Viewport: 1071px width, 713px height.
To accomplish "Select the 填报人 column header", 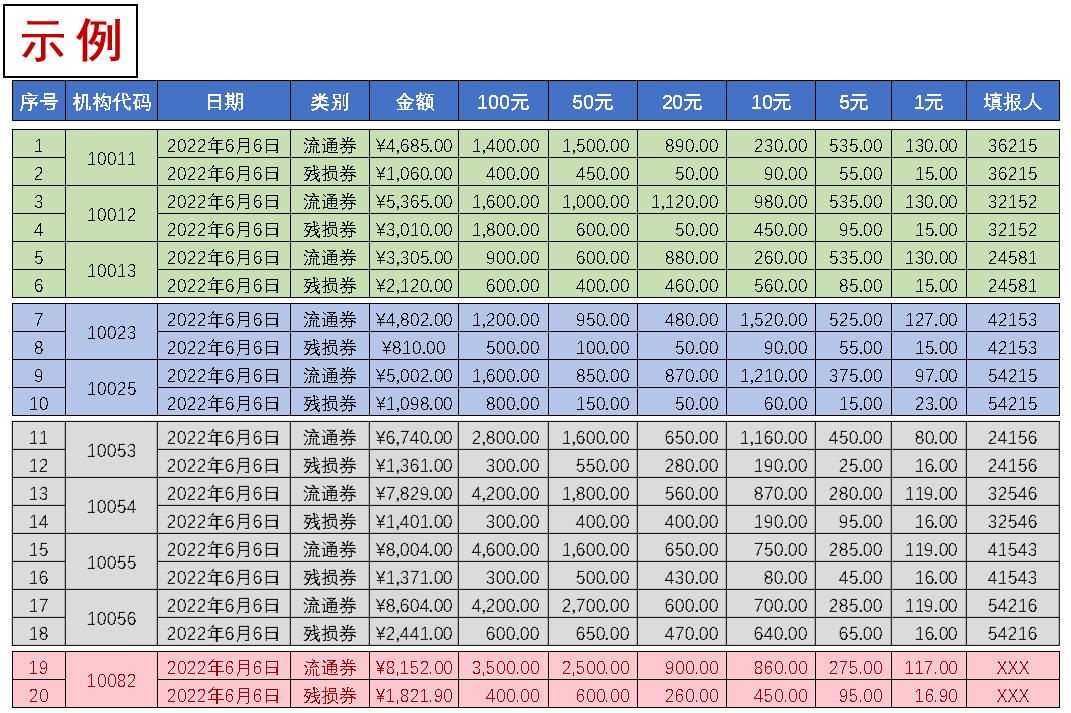I will [x=1013, y=101].
